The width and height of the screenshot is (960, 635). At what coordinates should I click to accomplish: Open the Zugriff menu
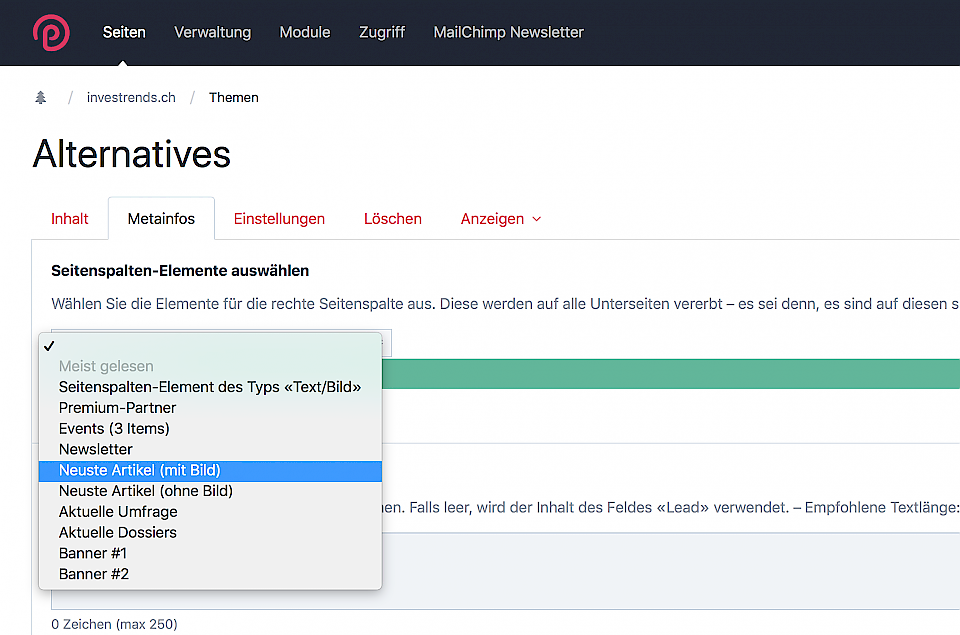(382, 32)
